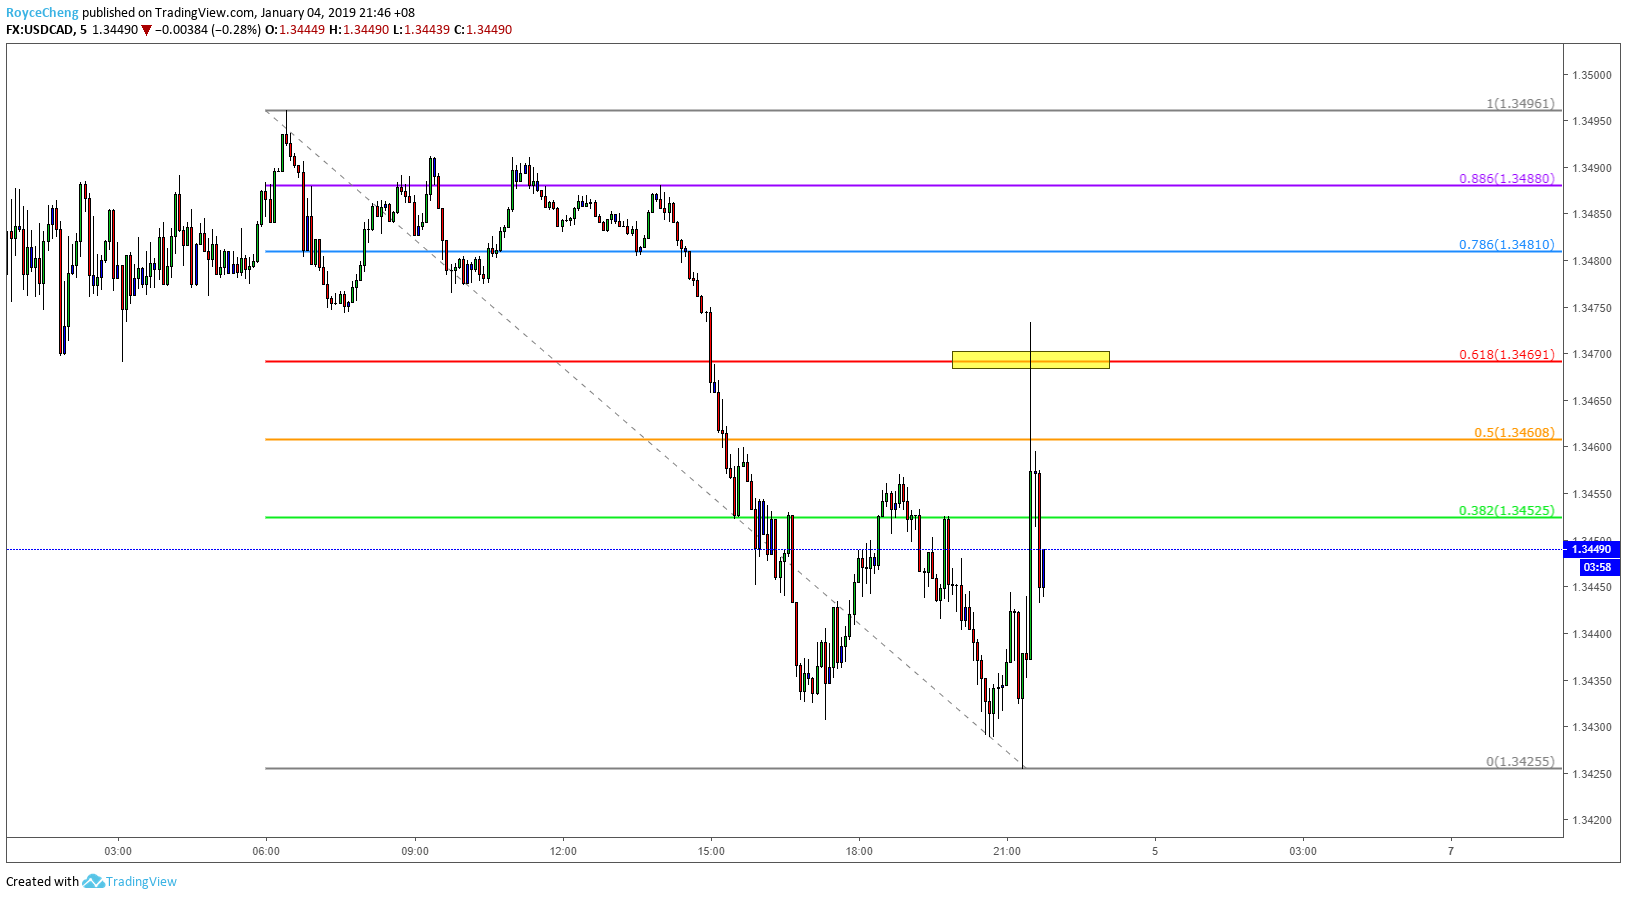
Task: Click the 1.34700 price axis value
Action: pyautogui.click(x=1592, y=354)
